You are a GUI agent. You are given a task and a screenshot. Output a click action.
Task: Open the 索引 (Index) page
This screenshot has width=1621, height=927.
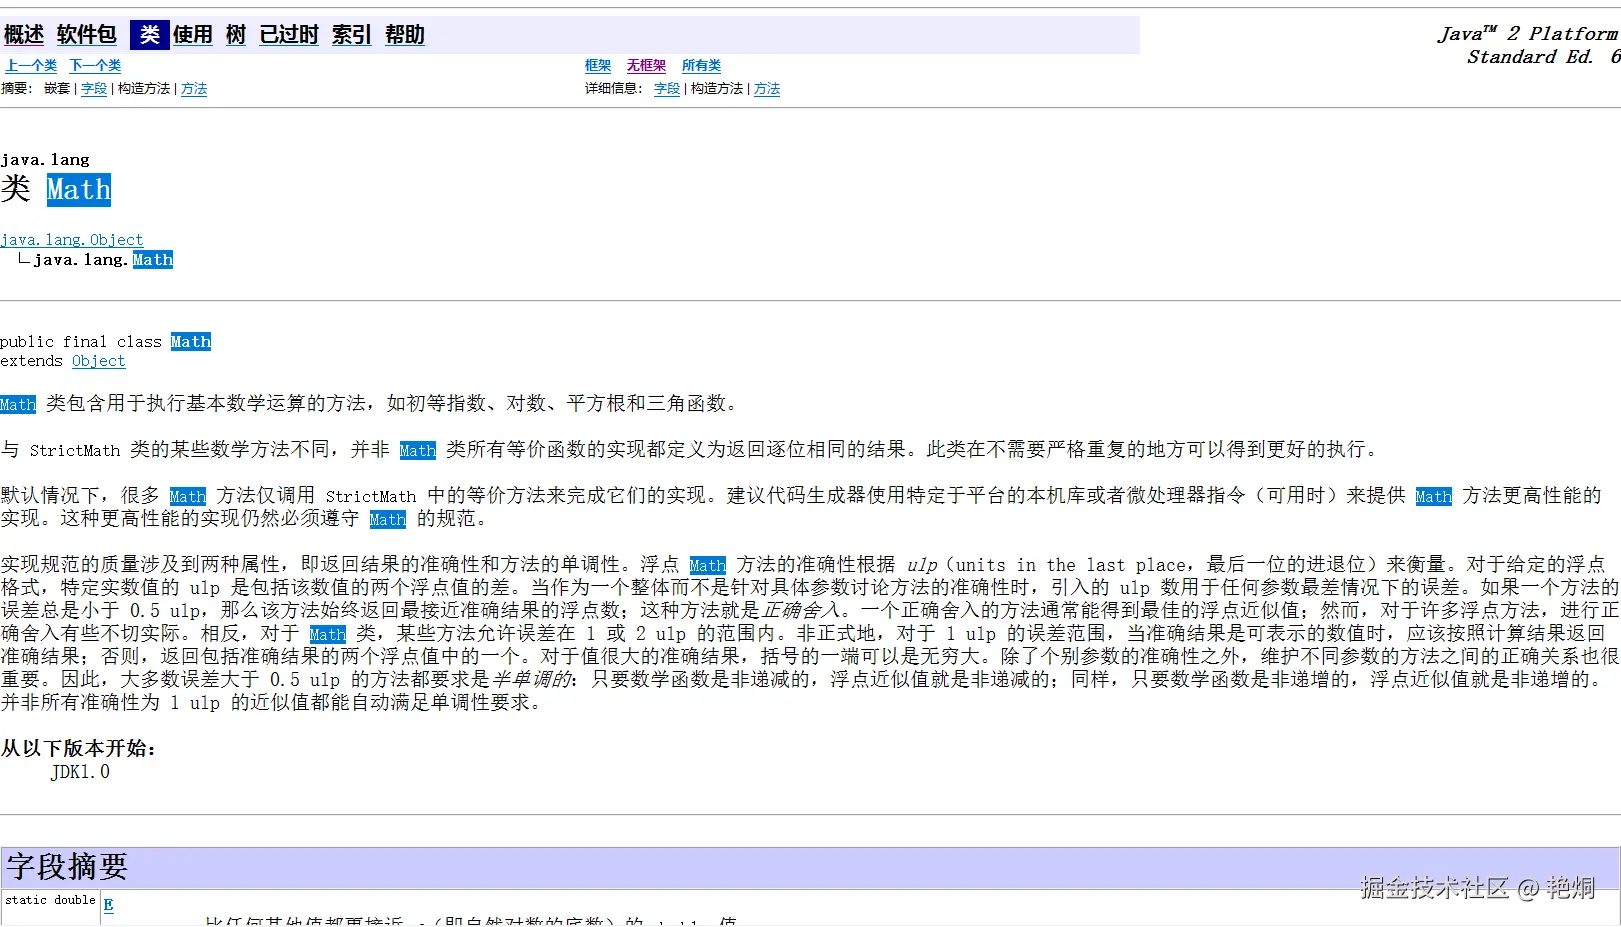(x=351, y=34)
